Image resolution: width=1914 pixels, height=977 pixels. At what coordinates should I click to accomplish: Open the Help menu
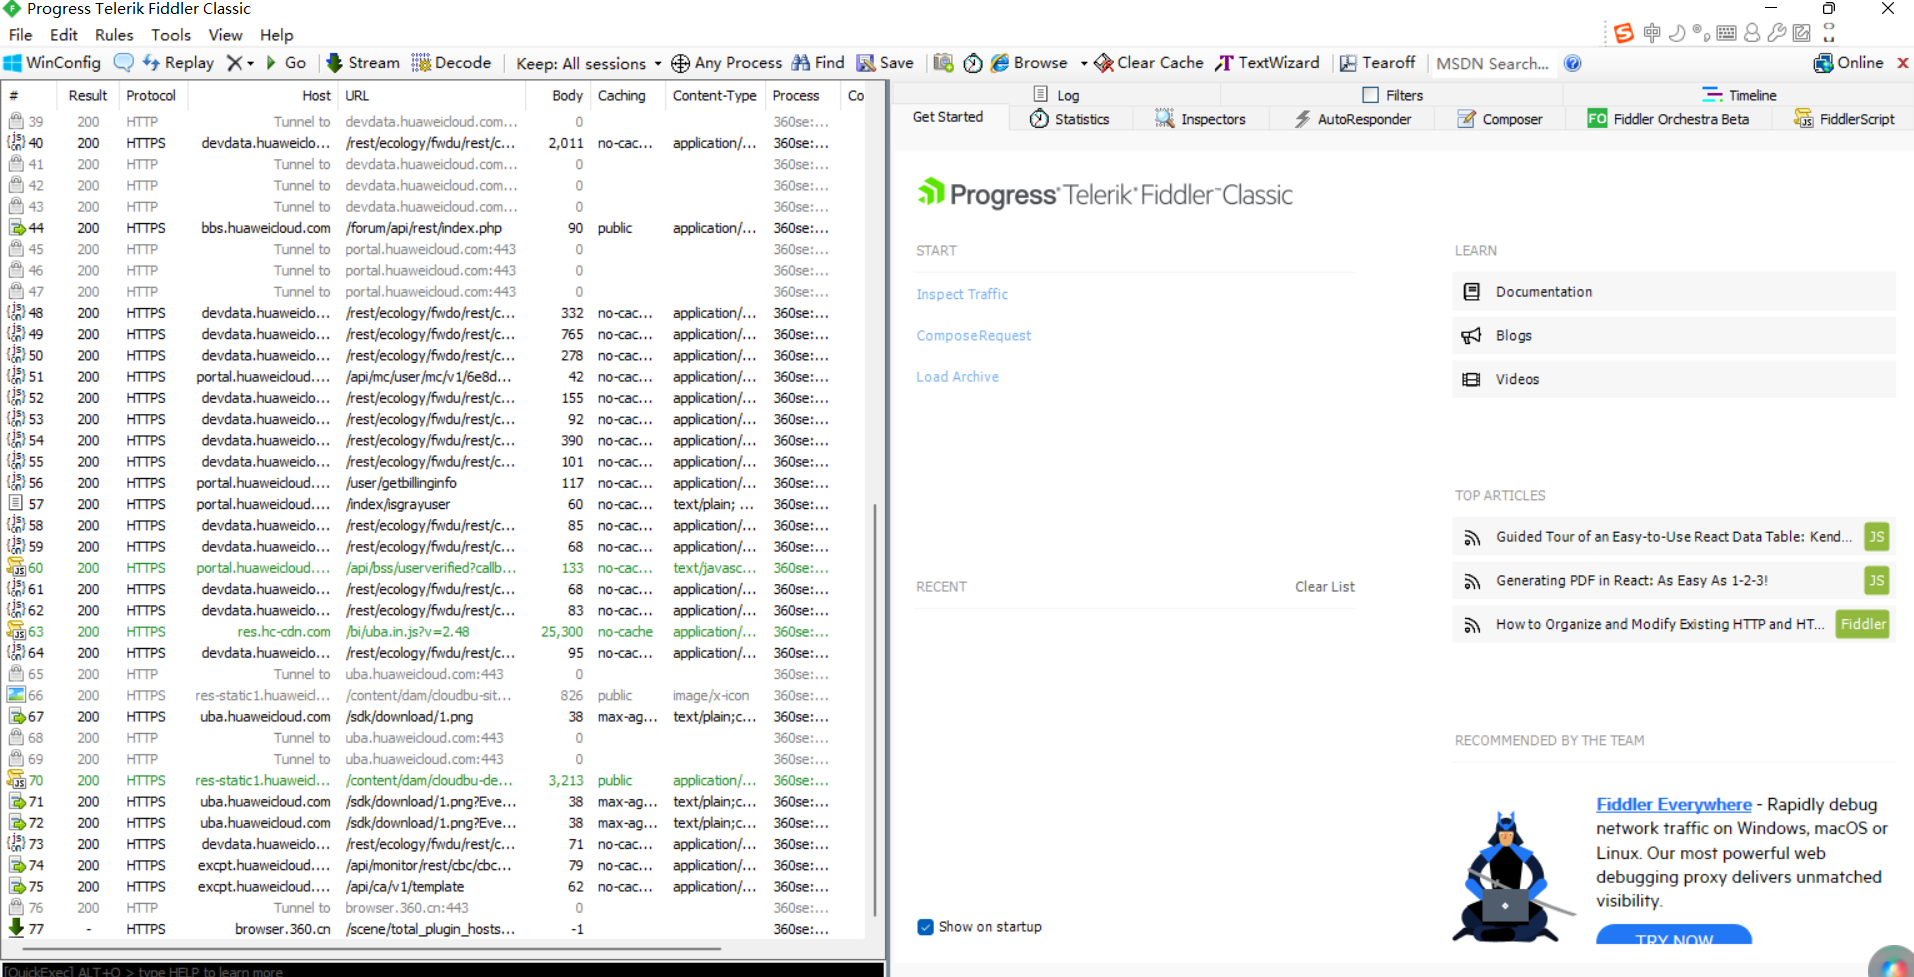277,35
